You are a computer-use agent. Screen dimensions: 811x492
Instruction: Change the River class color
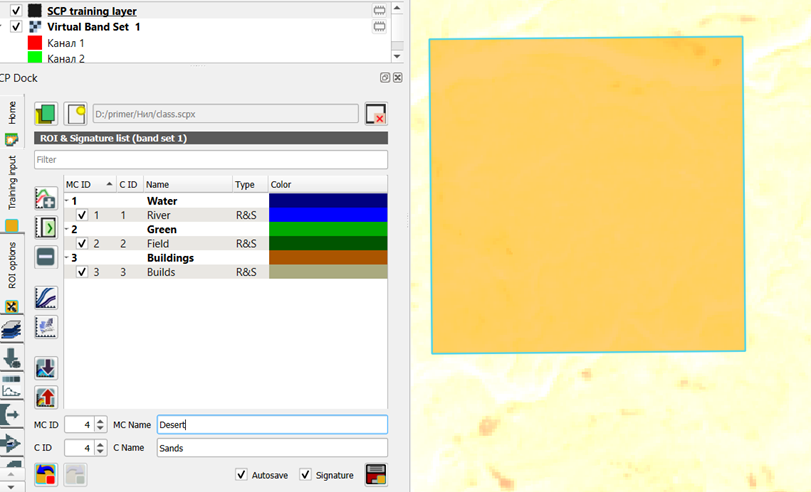pyautogui.click(x=328, y=215)
